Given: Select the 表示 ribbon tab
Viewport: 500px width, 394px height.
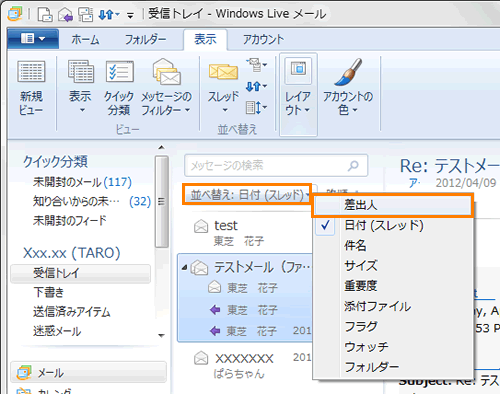Looking at the screenshot, I should pyautogui.click(x=205, y=39).
